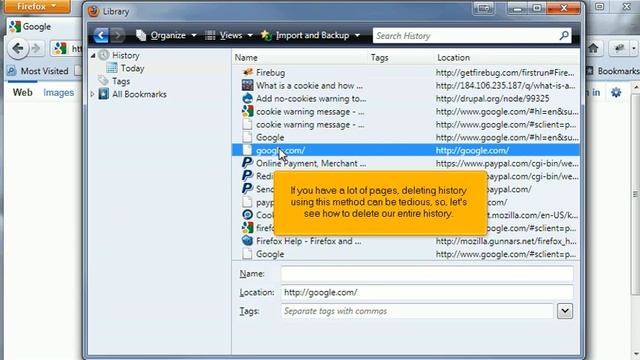Screen dimensions: 640x360
Task: Click the mozilla.gunnars.net location cell
Action: coord(506,241)
